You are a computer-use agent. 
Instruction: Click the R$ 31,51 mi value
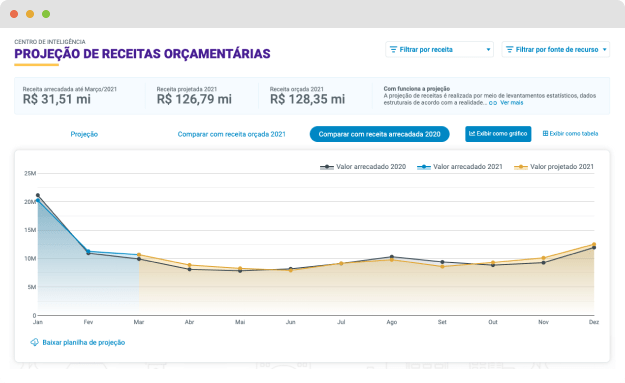[x=57, y=99]
